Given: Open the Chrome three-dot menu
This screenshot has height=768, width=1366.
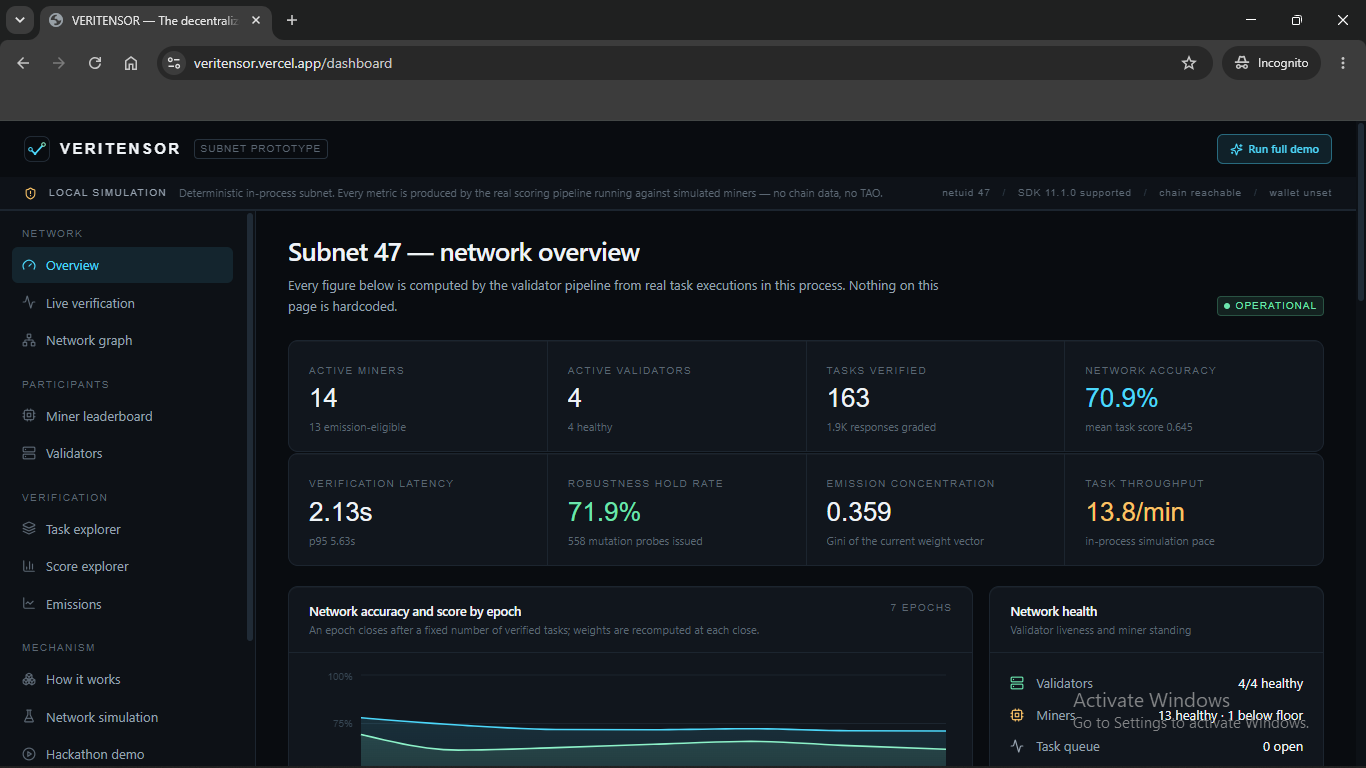Looking at the screenshot, I should [x=1343, y=63].
